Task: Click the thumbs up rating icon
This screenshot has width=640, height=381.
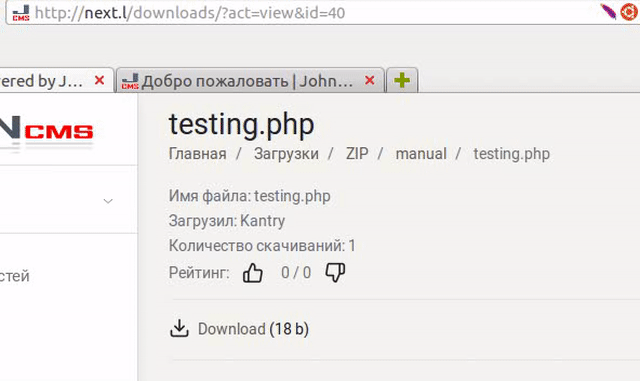Action: coord(253,273)
